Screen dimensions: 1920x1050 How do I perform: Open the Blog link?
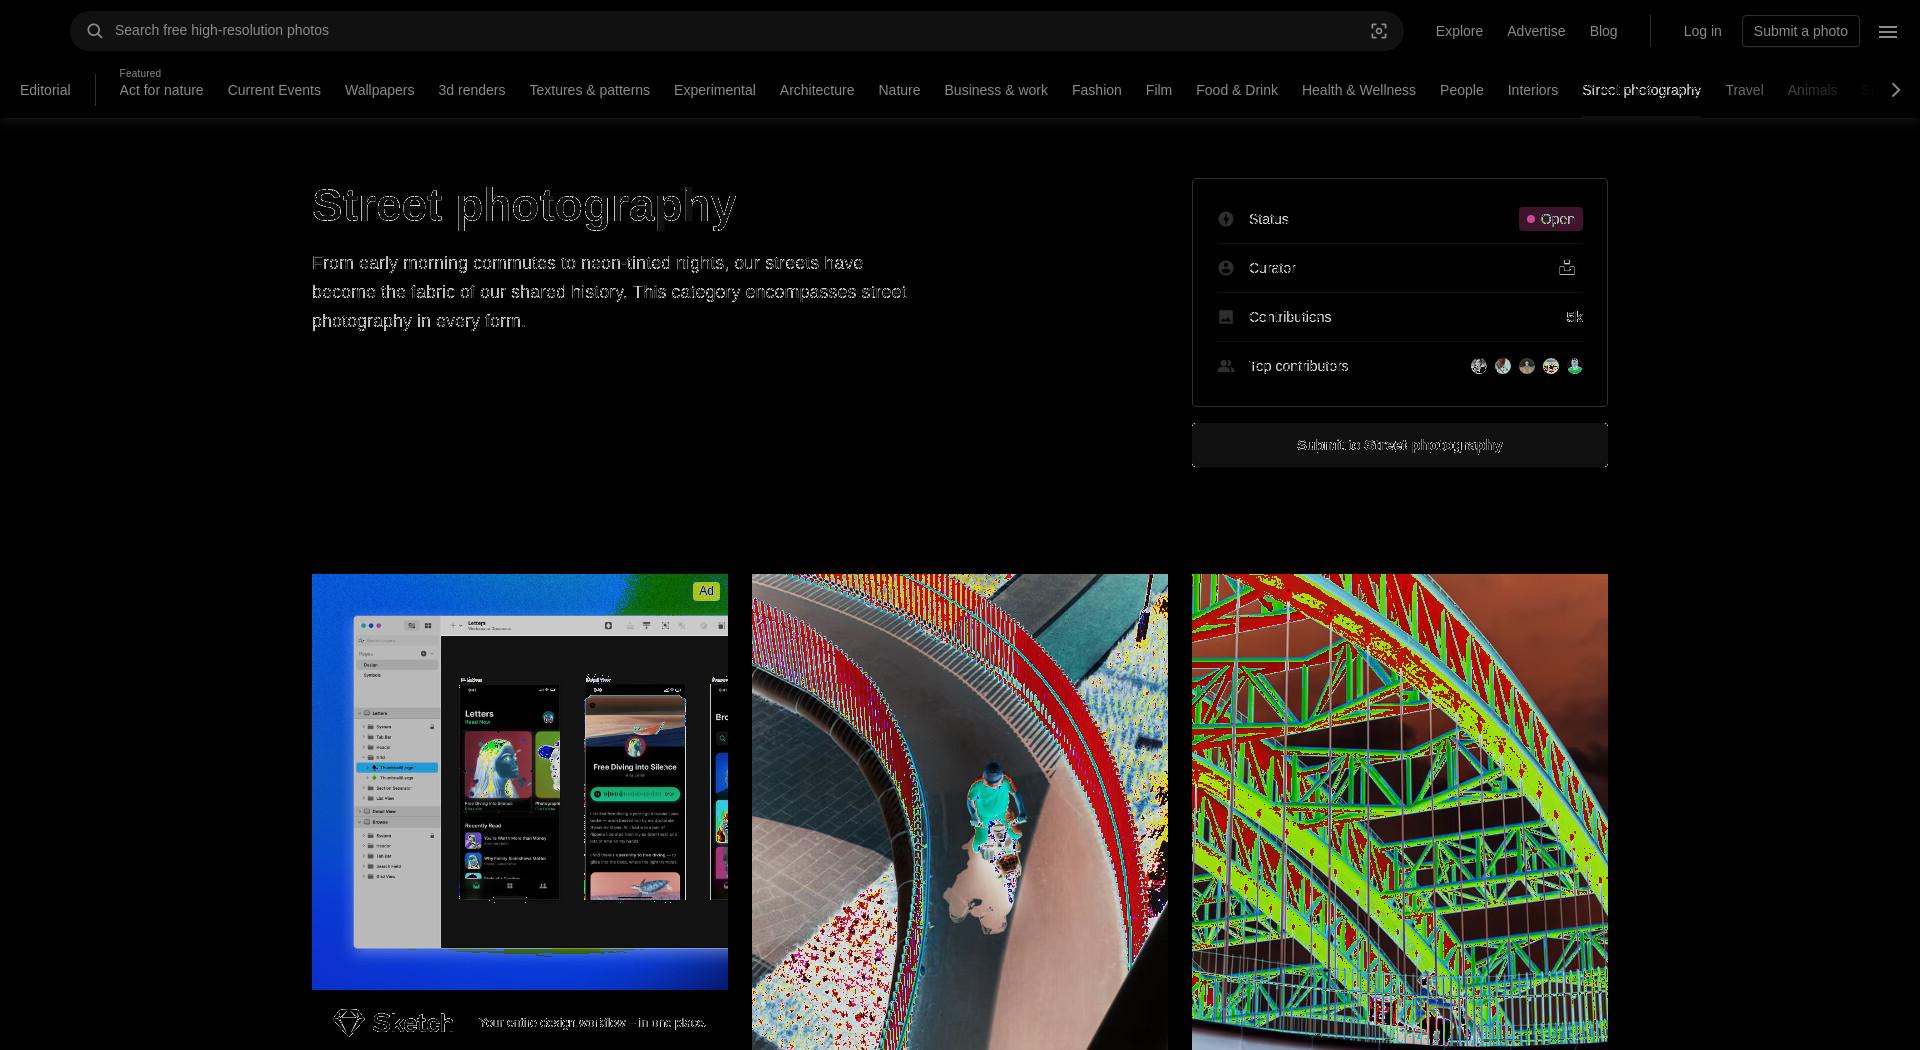point(1603,31)
